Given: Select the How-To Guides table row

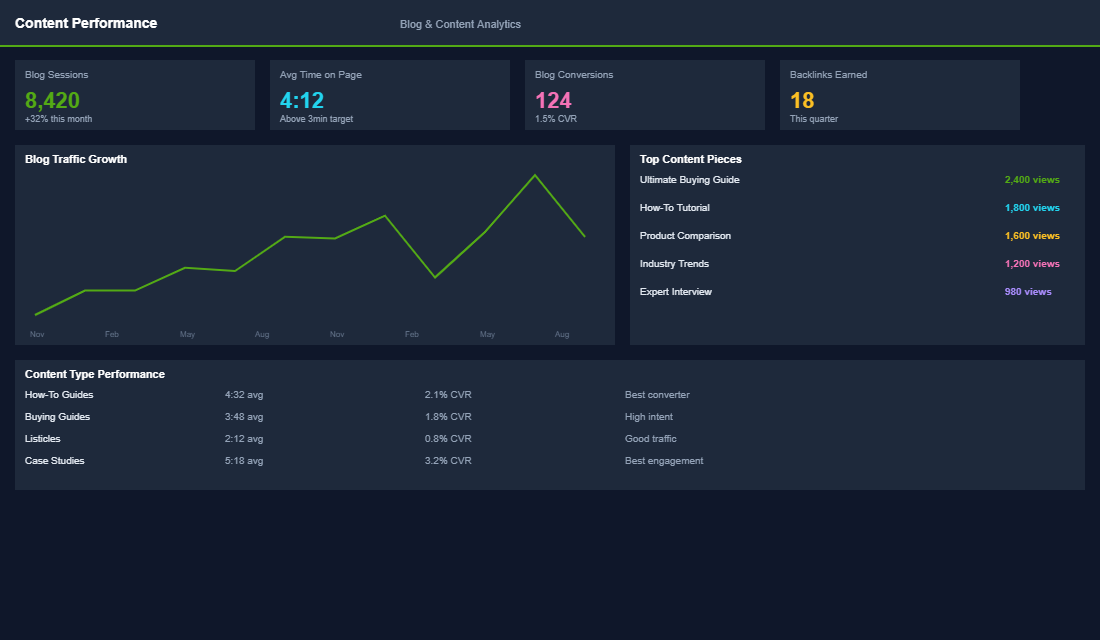Looking at the screenshot, I should (x=59, y=394).
